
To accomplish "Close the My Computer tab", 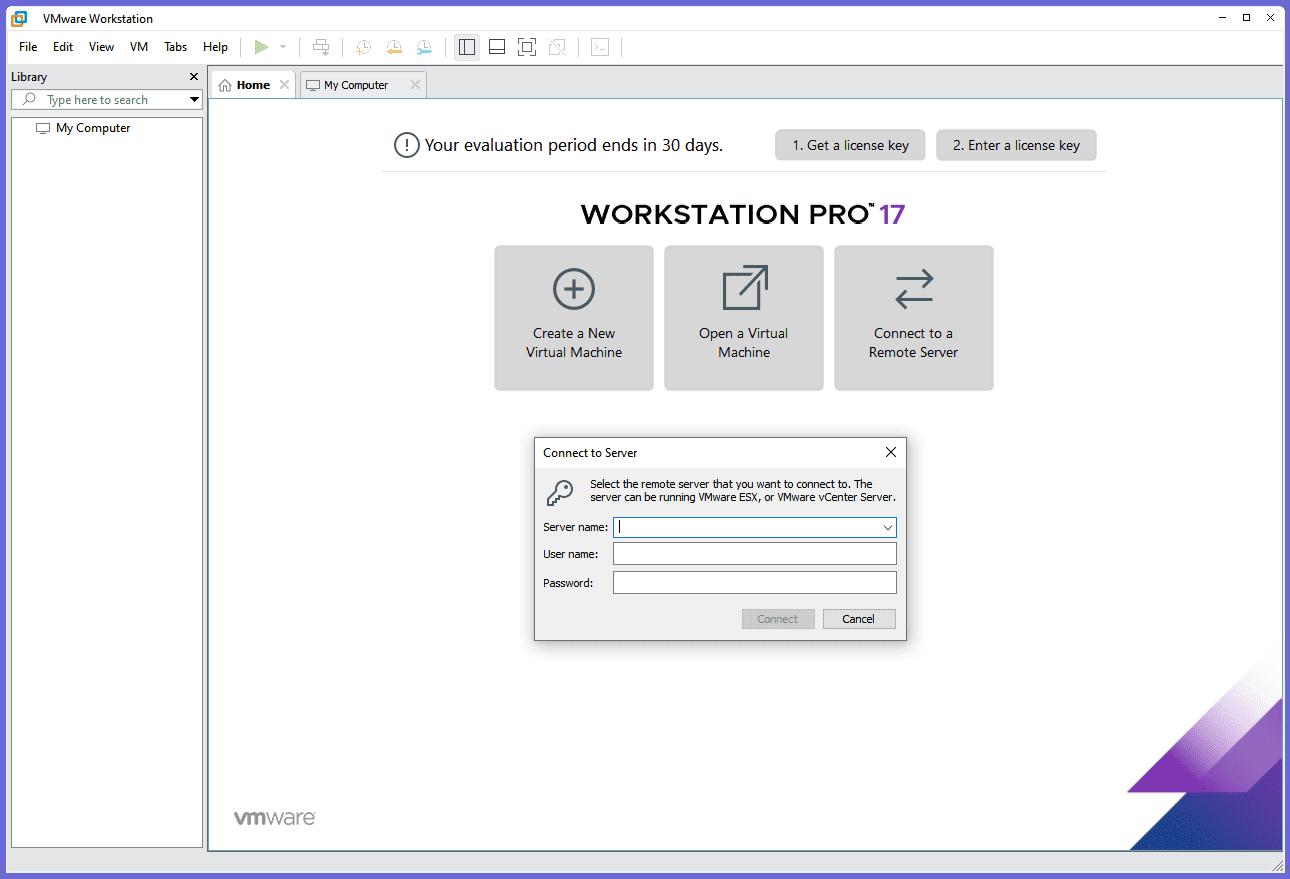I will 415,85.
